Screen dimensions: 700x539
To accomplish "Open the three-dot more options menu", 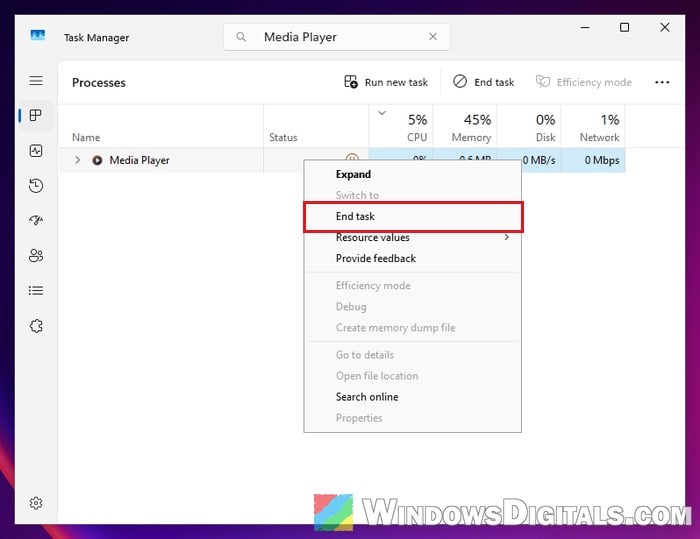I will click(662, 82).
